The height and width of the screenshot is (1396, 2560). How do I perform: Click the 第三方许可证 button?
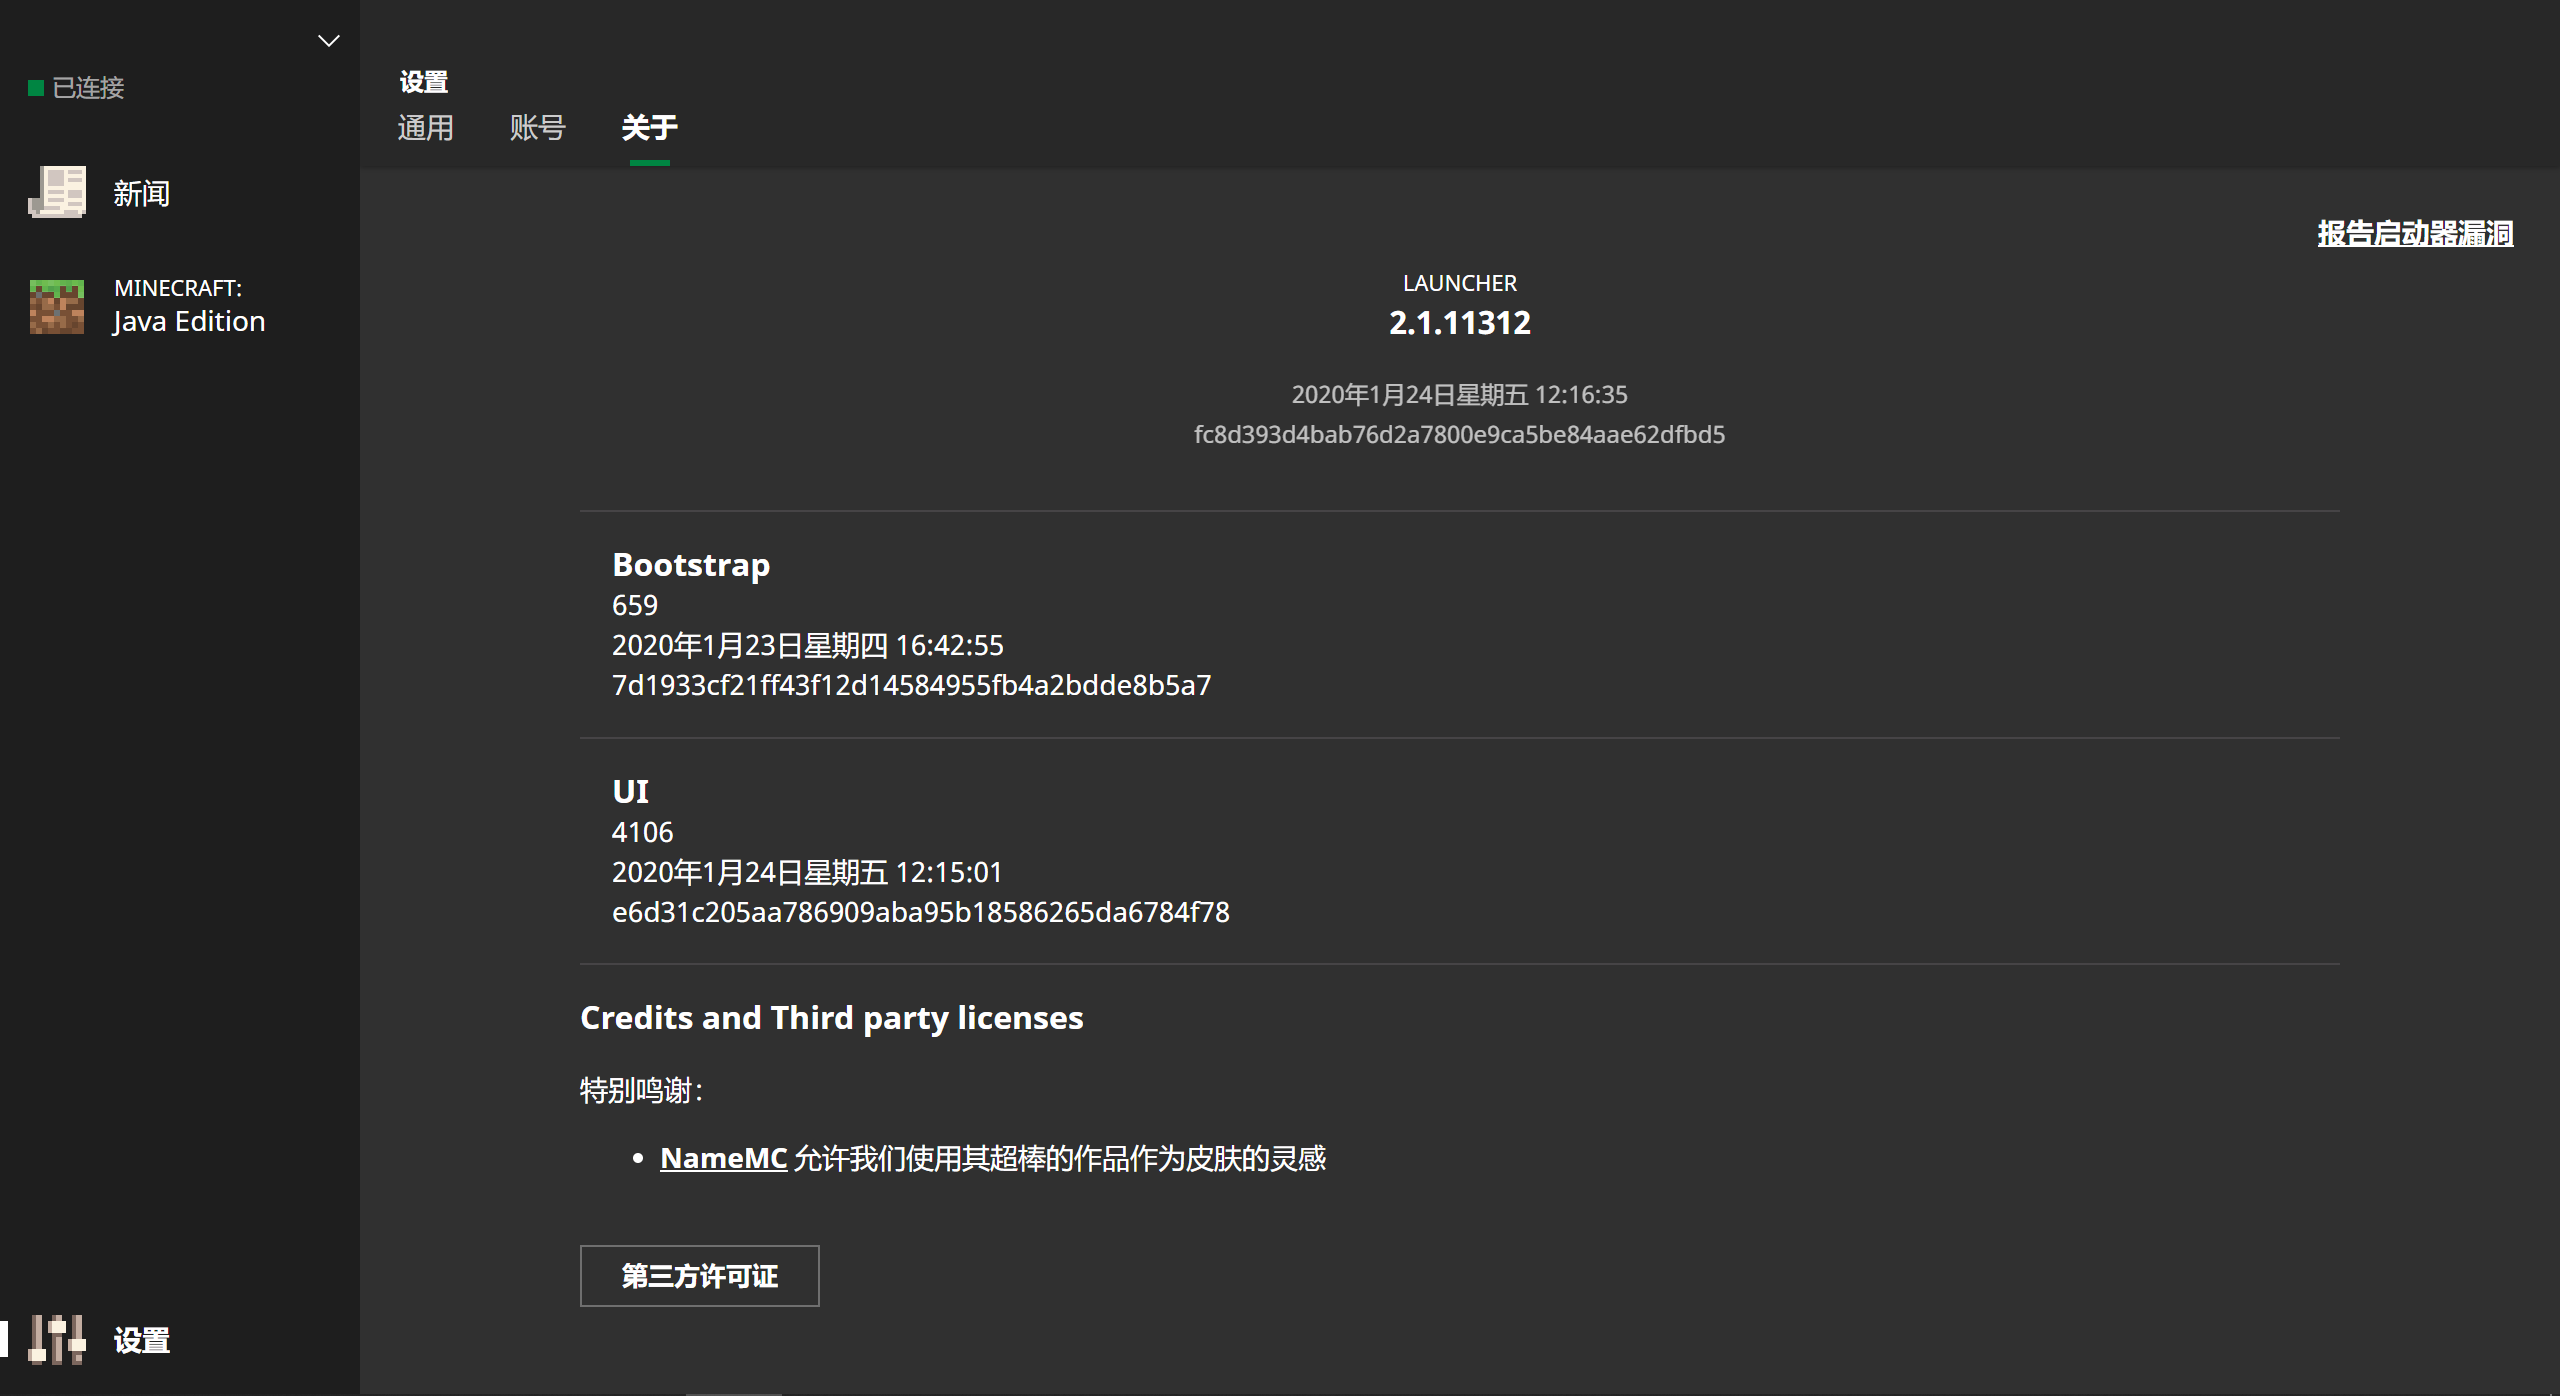point(700,1276)
